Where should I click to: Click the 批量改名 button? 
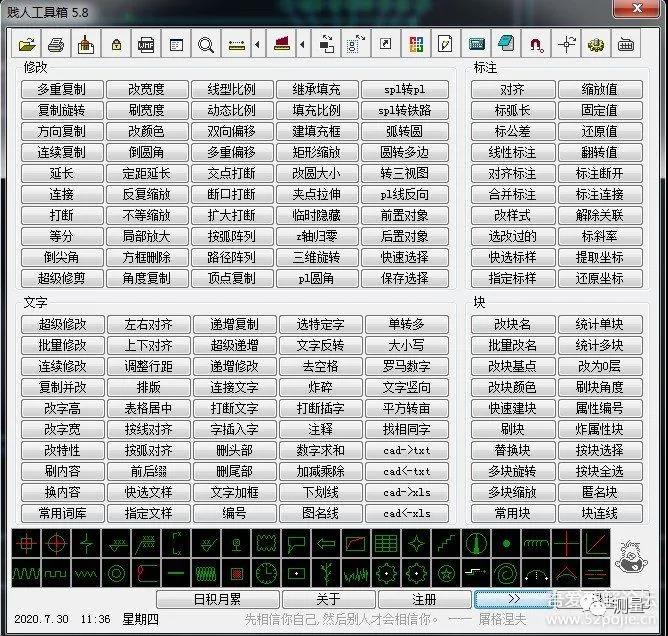coord(513,345)
